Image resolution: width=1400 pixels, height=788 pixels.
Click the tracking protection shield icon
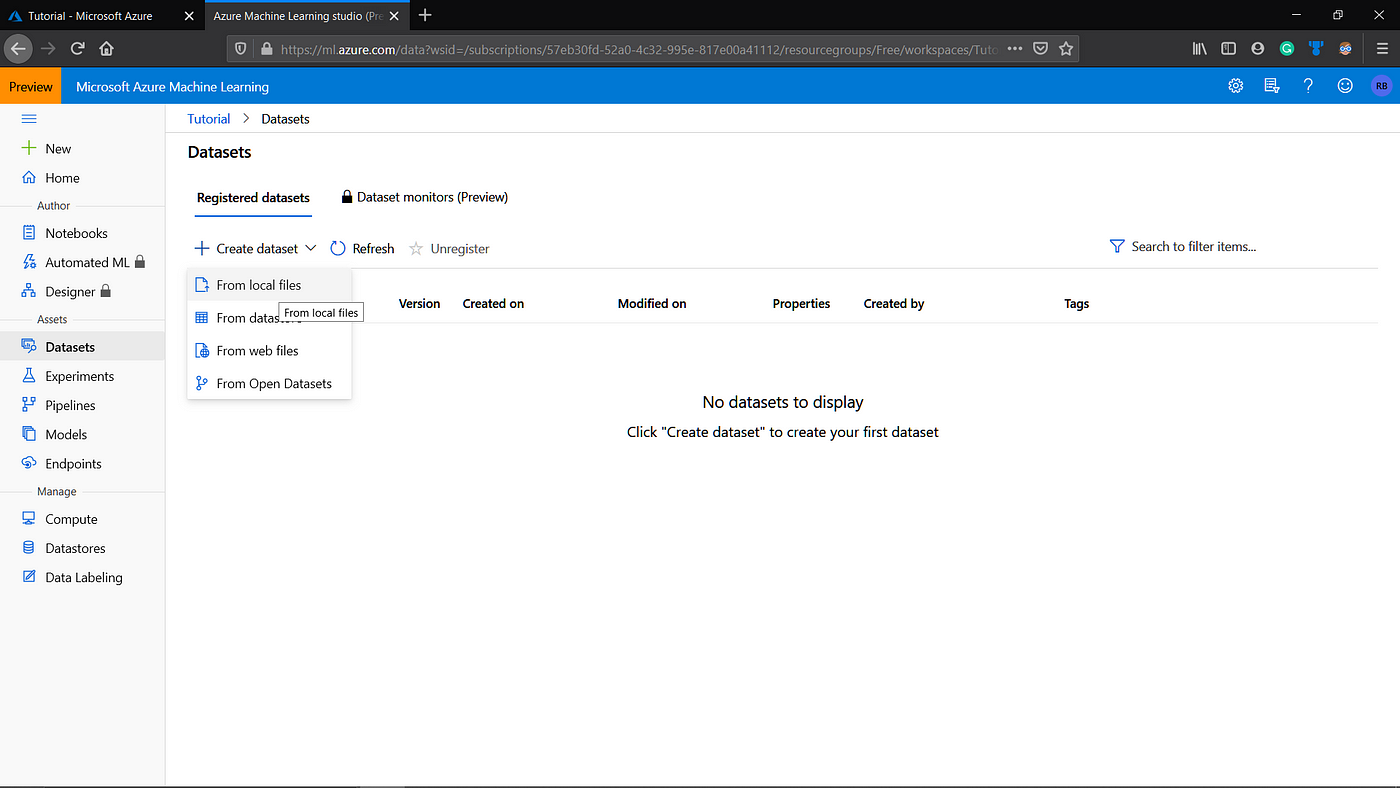[241, 48]
